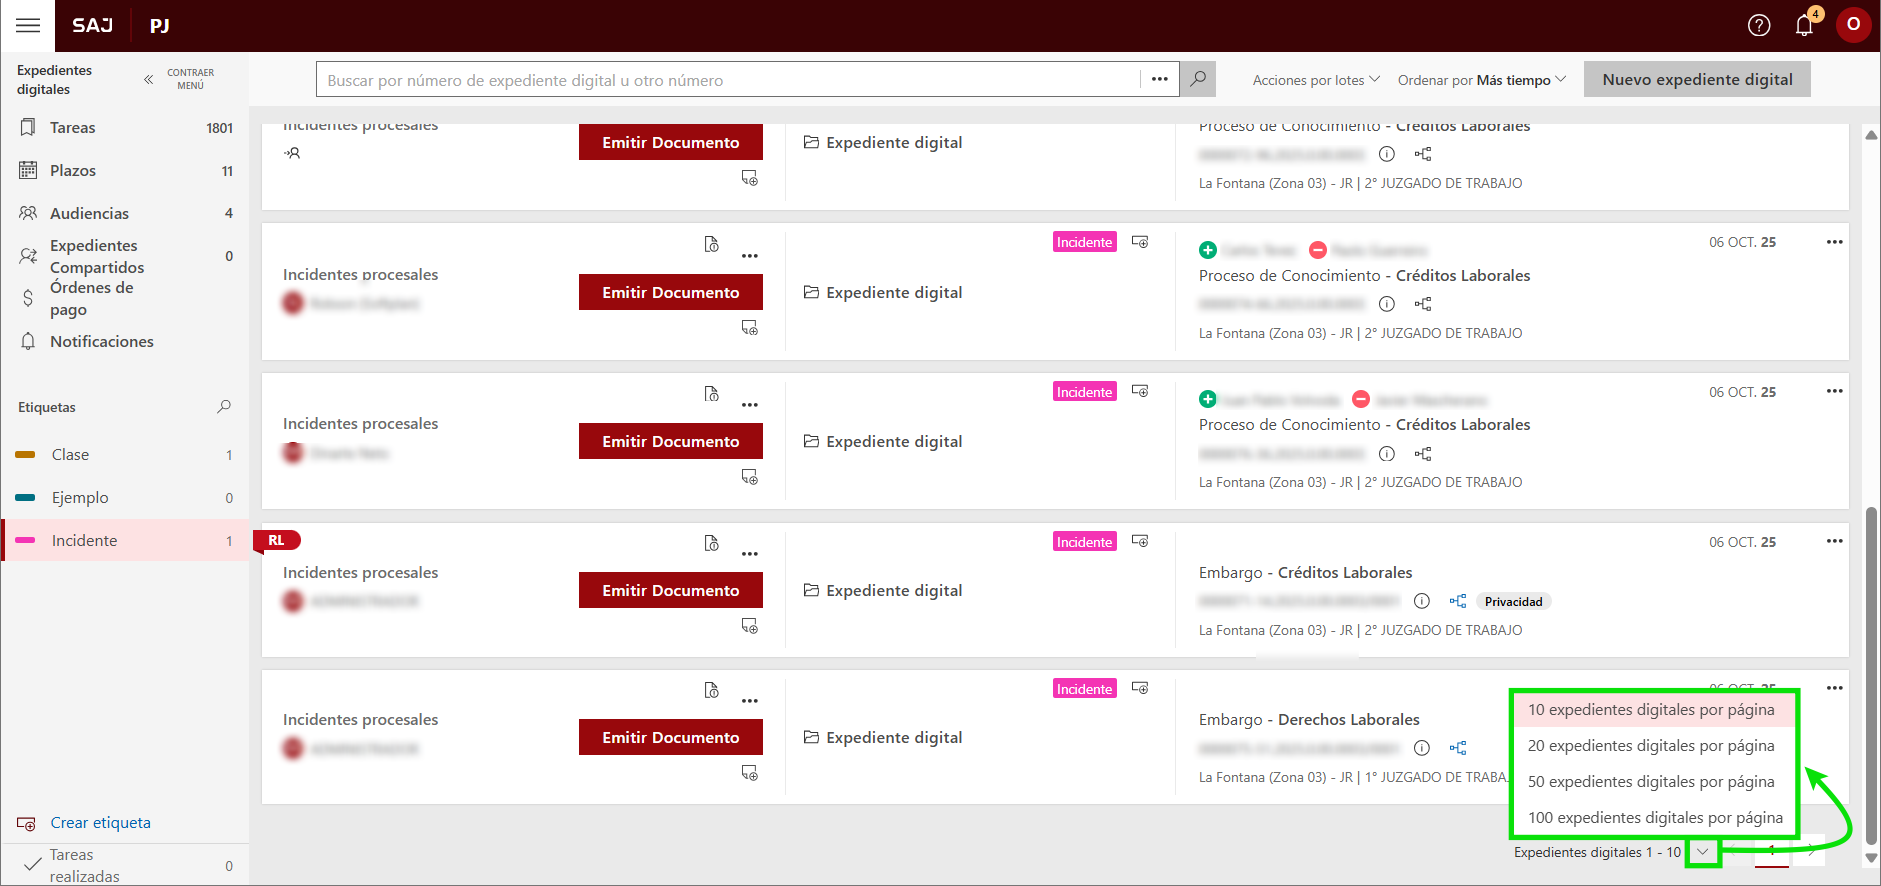Viewport: 1881px width, 886px height.
Task: Filter by the Incidente label
Action: click(x=84, y=541)
